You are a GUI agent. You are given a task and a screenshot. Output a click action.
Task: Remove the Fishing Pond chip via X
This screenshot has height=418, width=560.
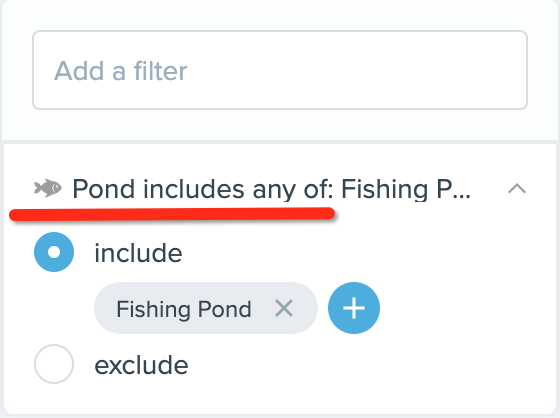coord(284,308)
